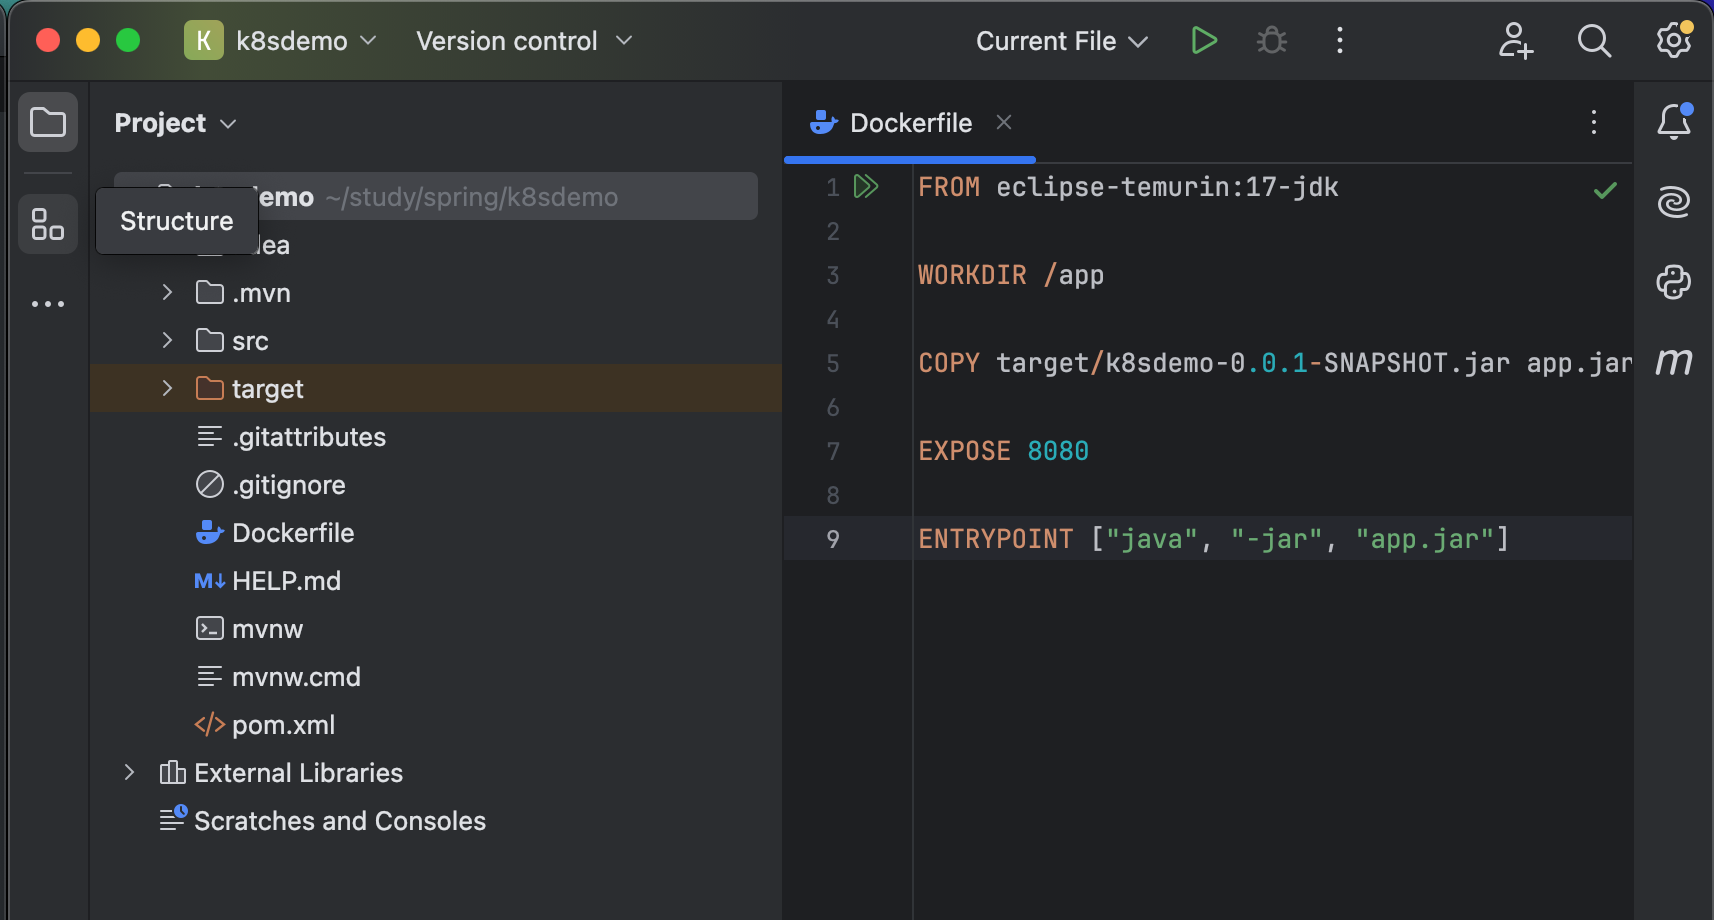Expand the target folder
Image resolution: width=1714 pixels, height=920 pixels.
tap(167, 388)
